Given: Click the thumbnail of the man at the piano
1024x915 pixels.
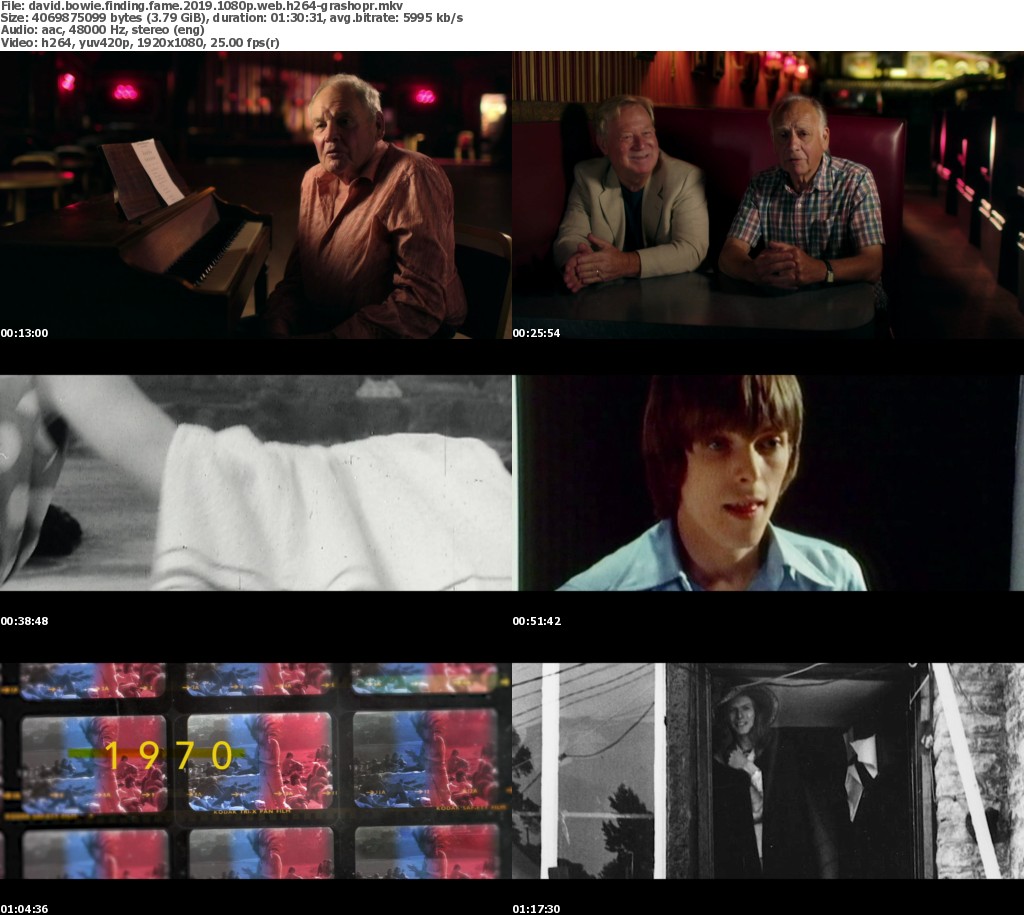Looking at the screenshot, I should [x=255, y=195].
